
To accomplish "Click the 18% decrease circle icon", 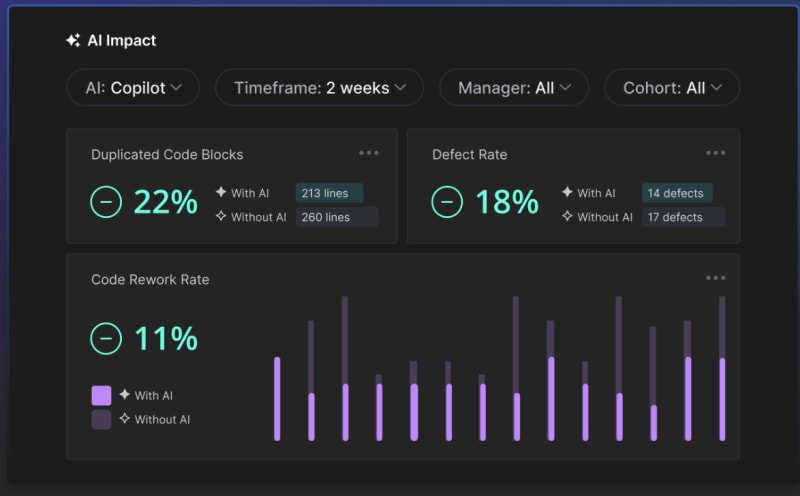I will [447, 202].
